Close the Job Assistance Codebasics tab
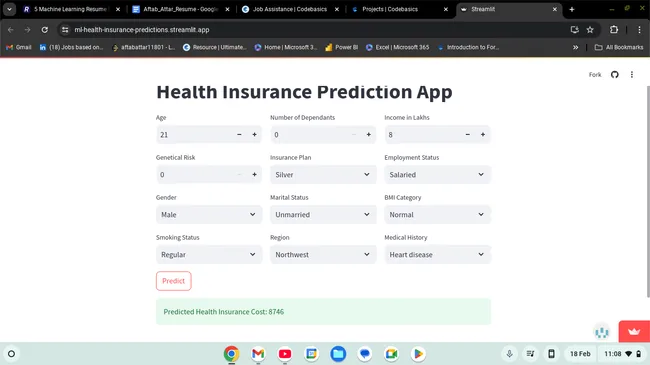The image size is (650, 365). (x=337, y=9)
